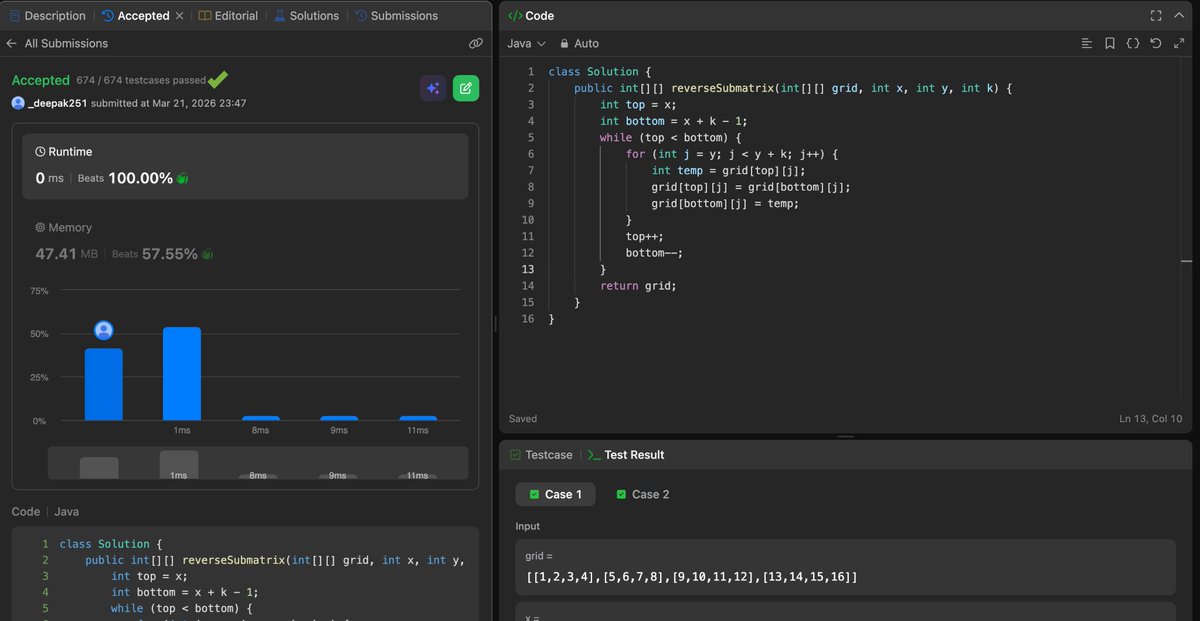
Task: Click the Solutions tab flask icon
Action: pyautogui.click(x=280, y=16)
